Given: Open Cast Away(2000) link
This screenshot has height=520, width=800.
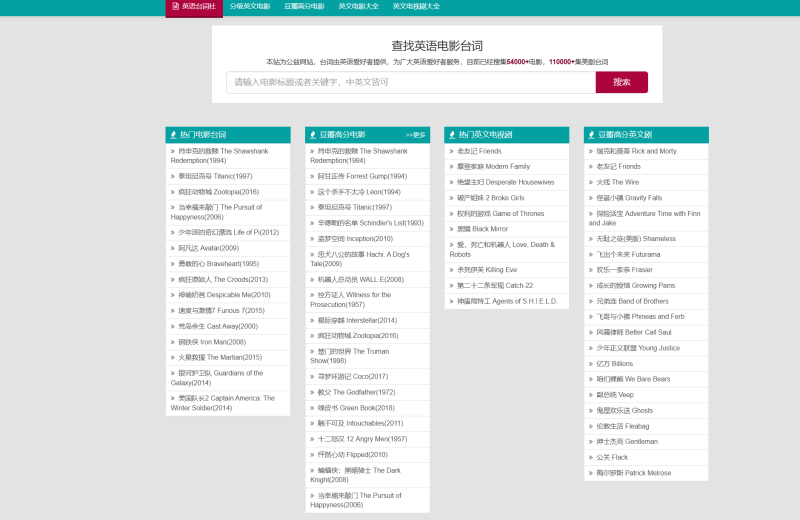Looking at the screenshot, I should pyautogui.click(x=218, y=327).
